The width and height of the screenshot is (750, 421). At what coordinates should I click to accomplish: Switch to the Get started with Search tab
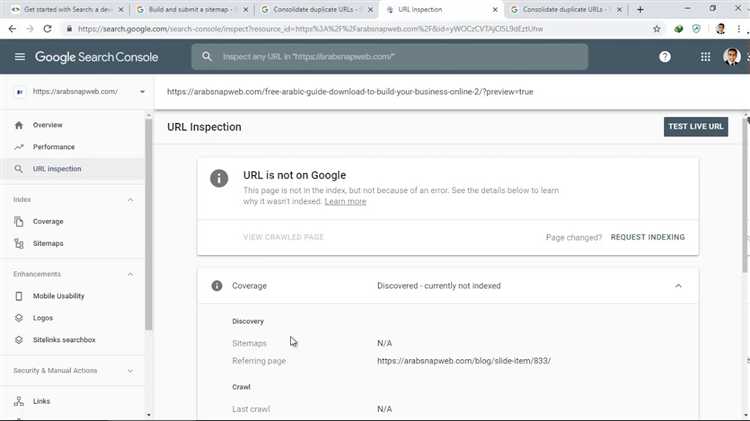tap(68, 9)
